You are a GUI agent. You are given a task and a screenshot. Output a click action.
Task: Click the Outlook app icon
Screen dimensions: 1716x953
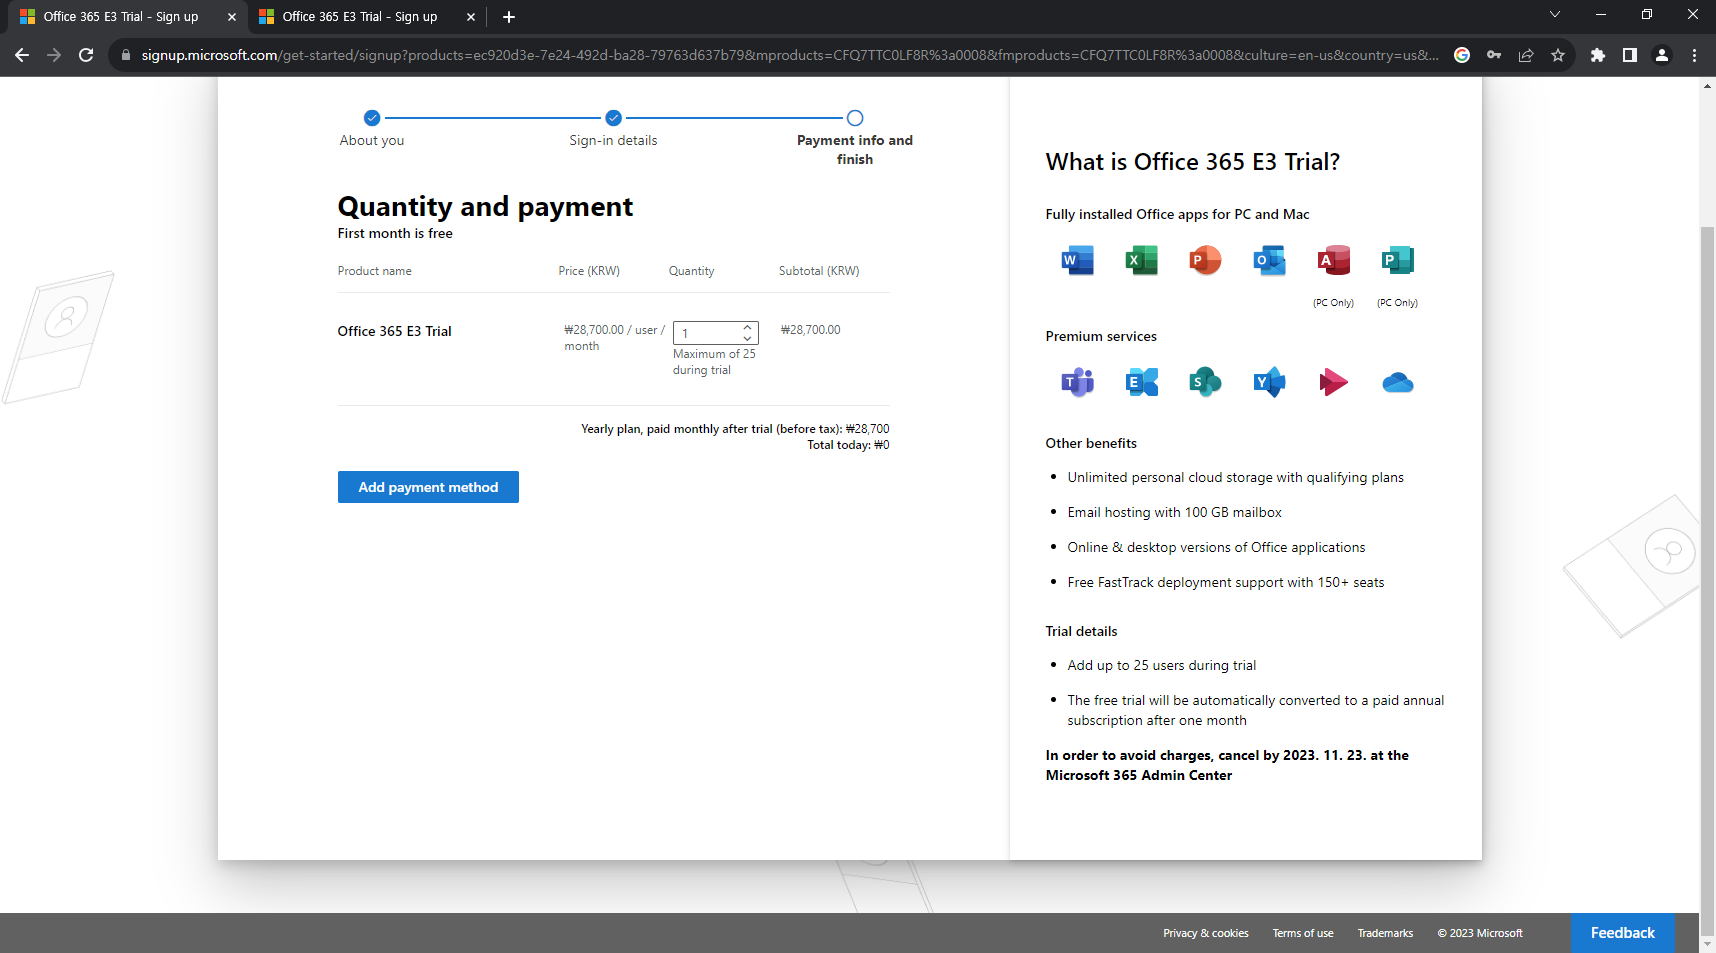pos(1269,260)
